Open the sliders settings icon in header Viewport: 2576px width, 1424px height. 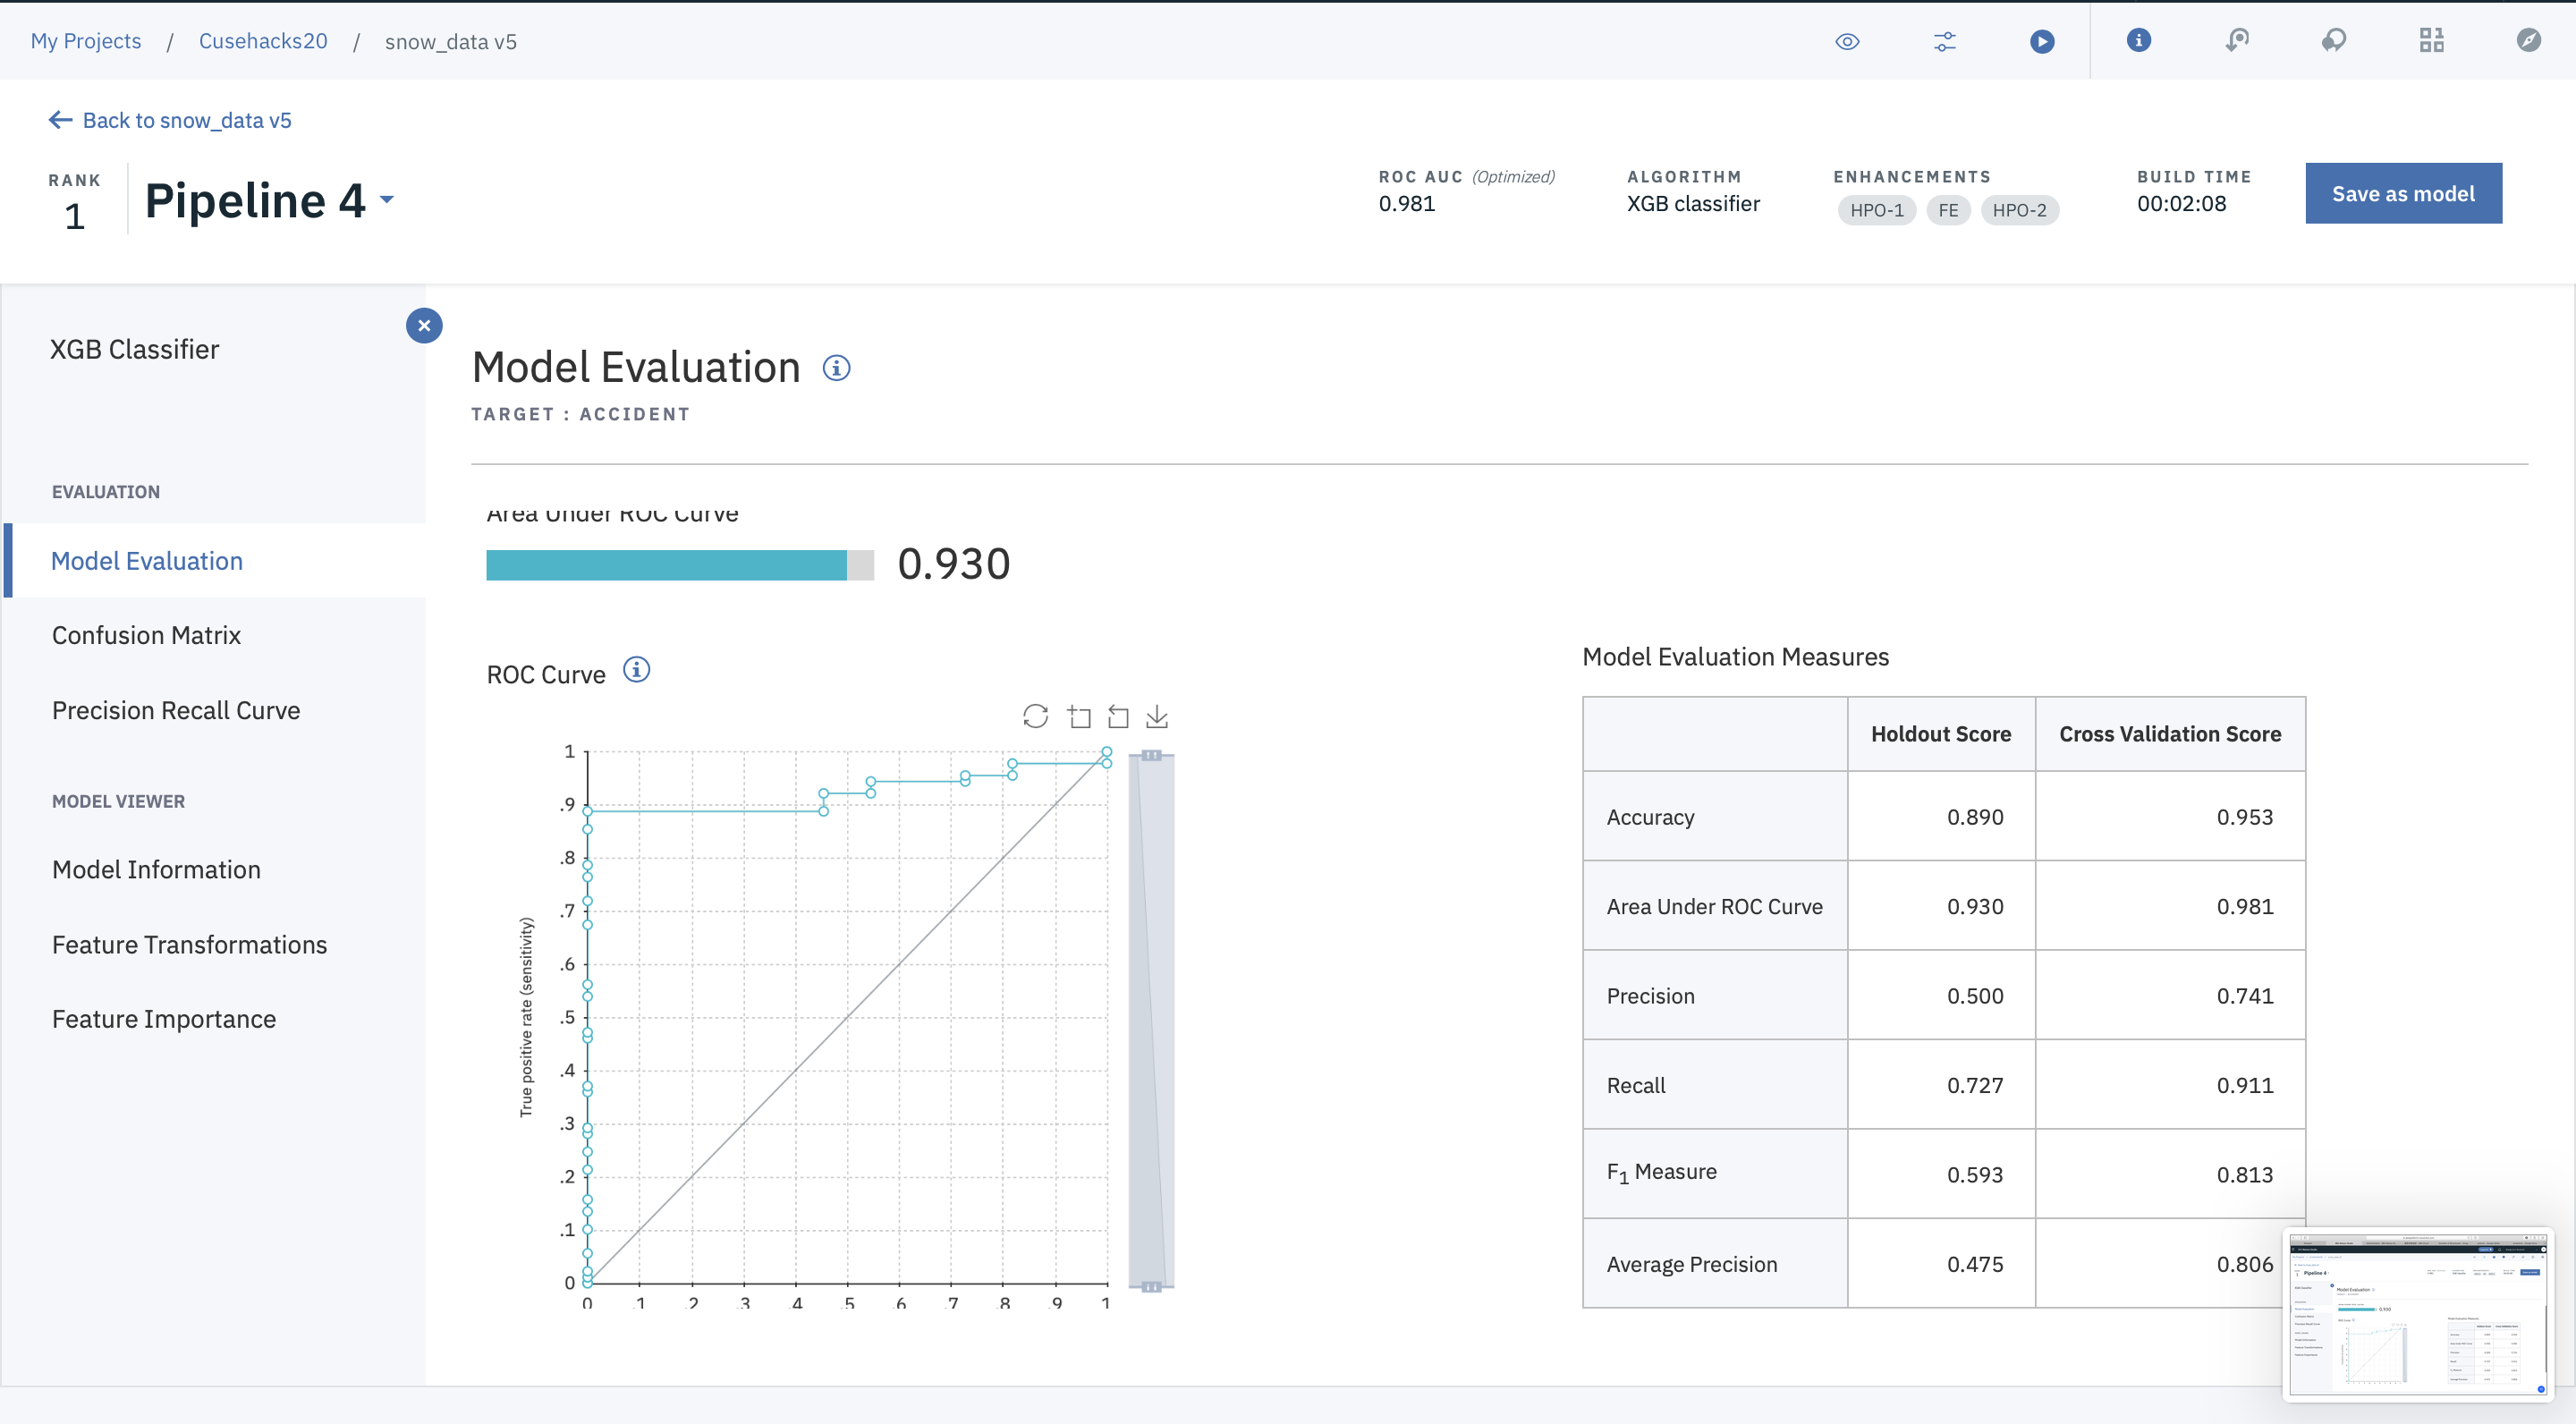coord(1945,41)
